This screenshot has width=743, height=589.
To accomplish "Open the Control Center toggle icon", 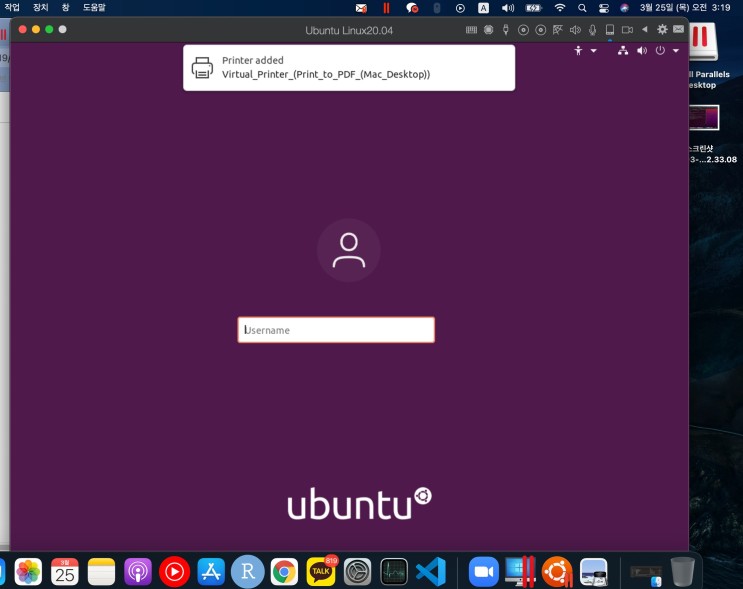I will 603,8.
